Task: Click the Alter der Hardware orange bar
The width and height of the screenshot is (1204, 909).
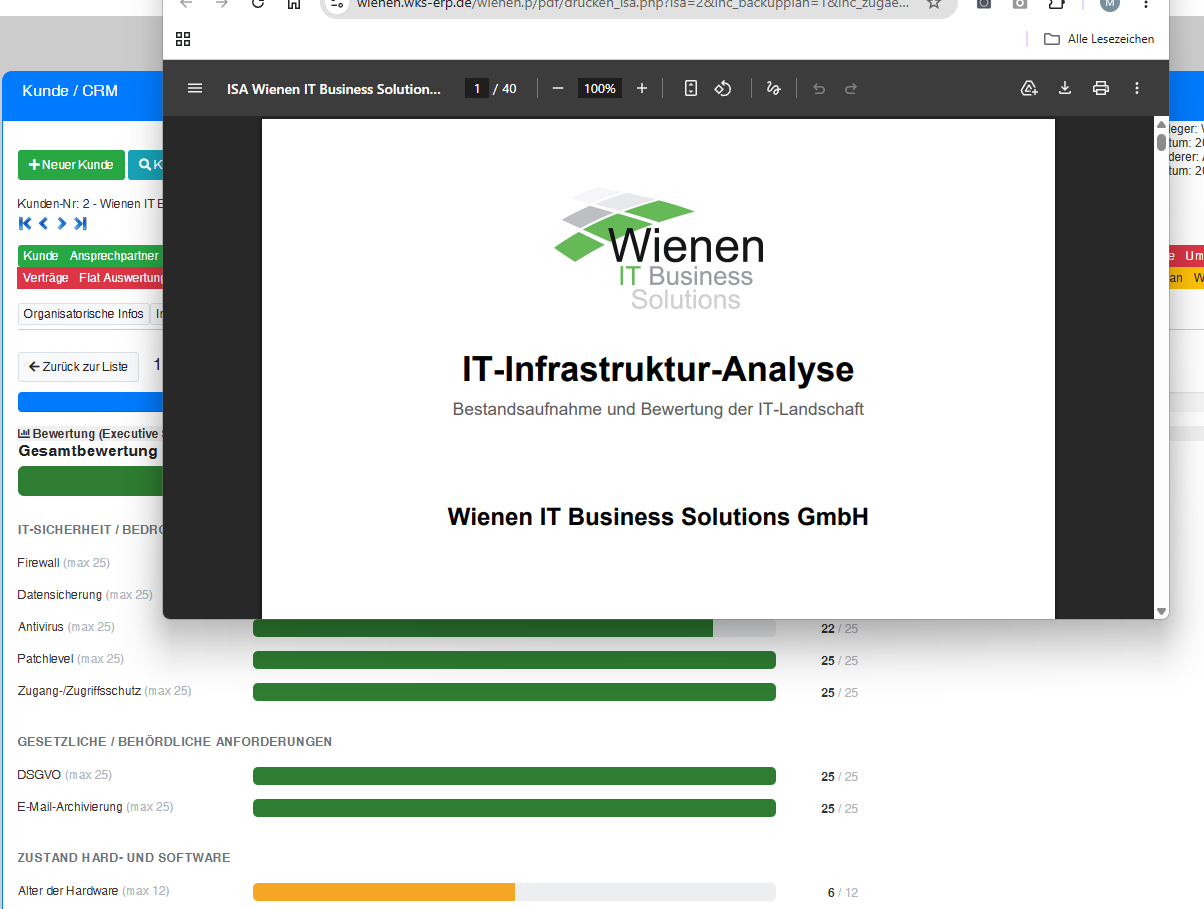Action: tap(384, 892)
